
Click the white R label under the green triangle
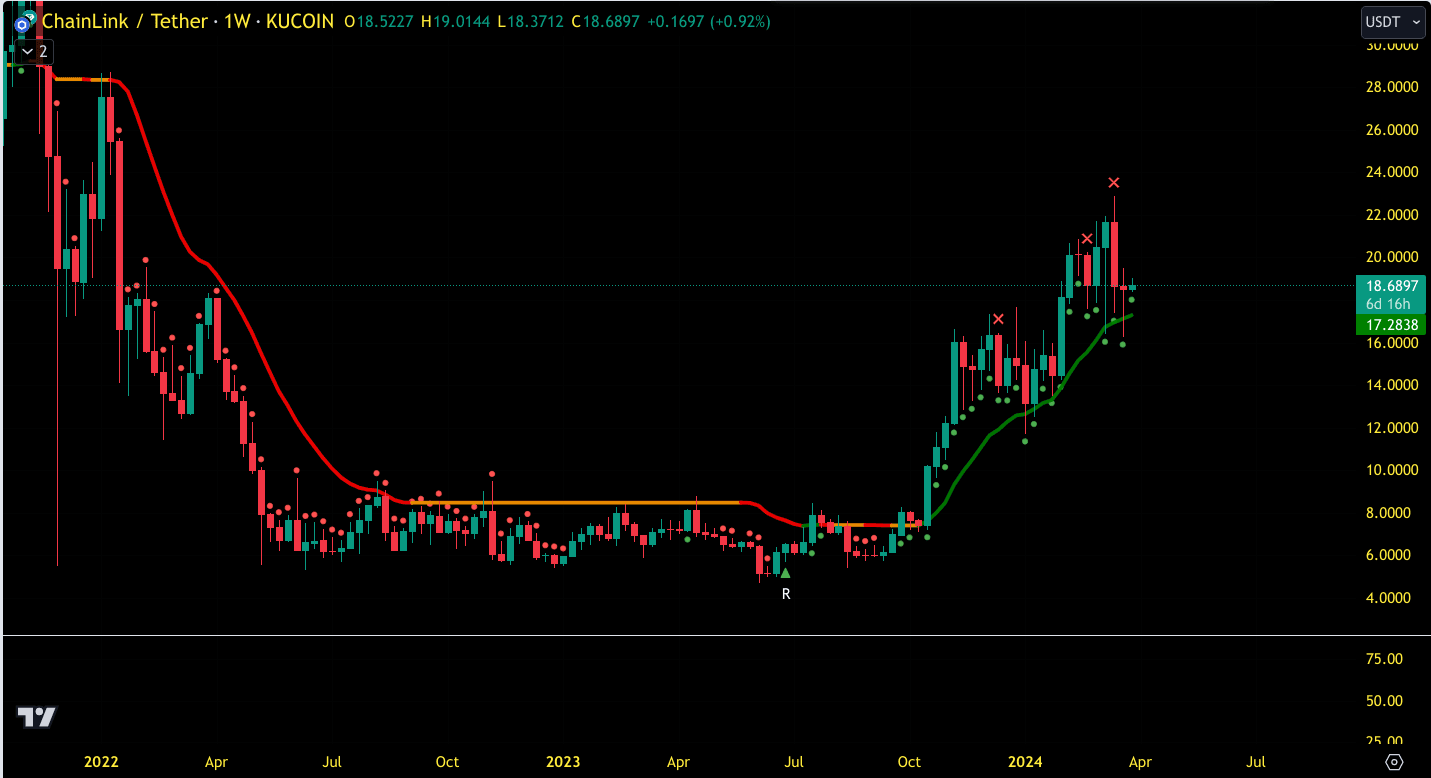point(786,594)
